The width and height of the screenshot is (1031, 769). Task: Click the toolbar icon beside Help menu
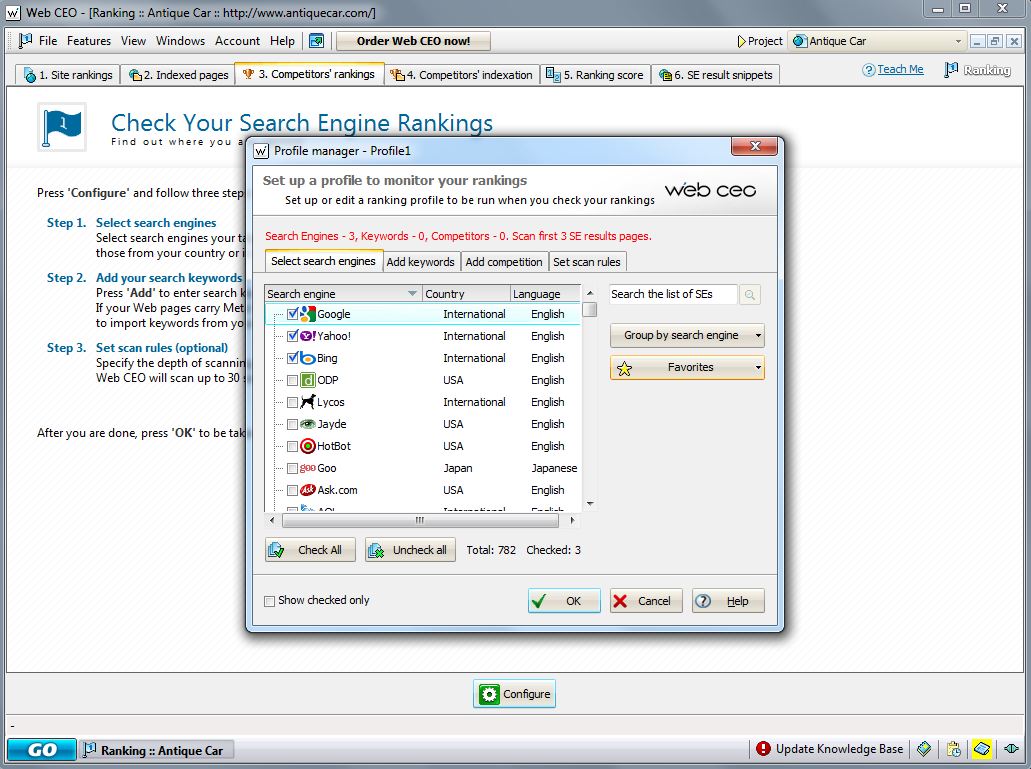click(316, 41)
